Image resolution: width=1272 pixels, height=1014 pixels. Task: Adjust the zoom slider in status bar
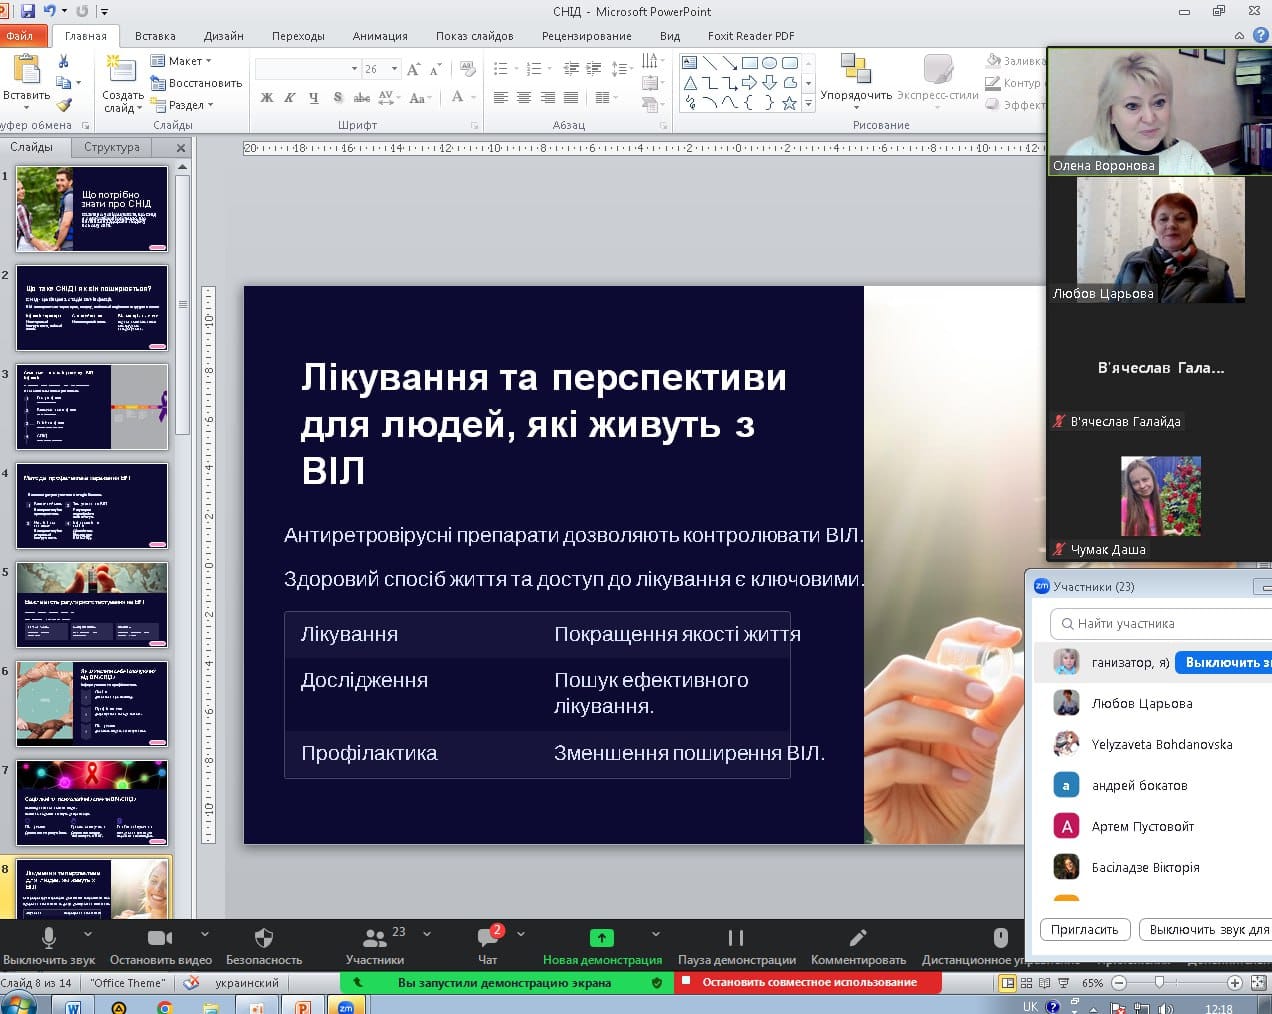point(1159,983)
